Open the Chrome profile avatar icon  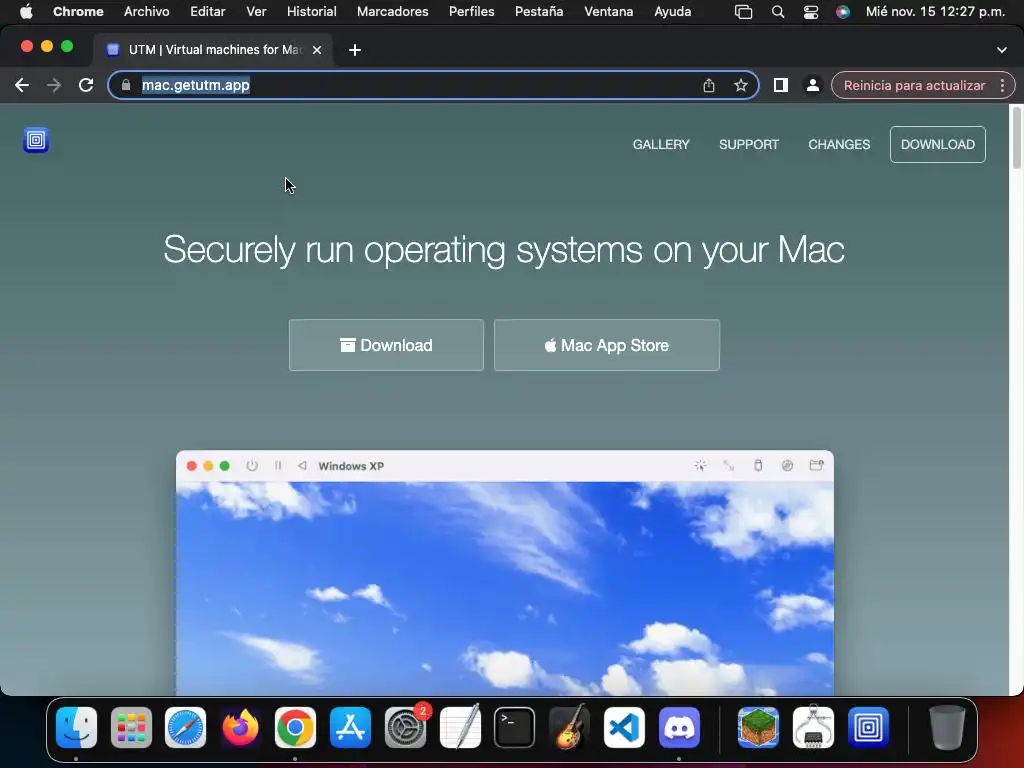(812, 85)
